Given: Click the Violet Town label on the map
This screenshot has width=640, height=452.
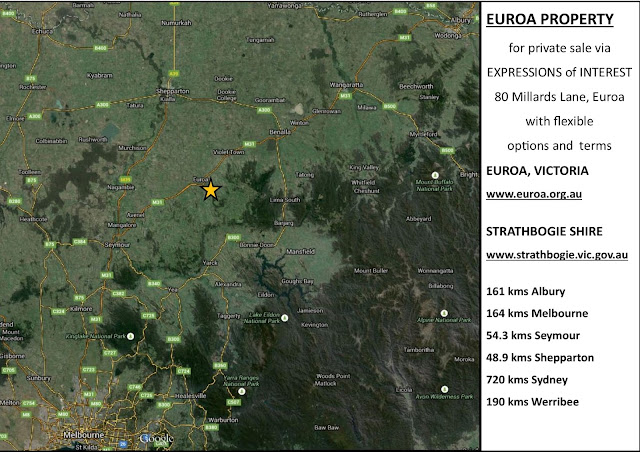Looking at the screenshot, I should (229, 152).
